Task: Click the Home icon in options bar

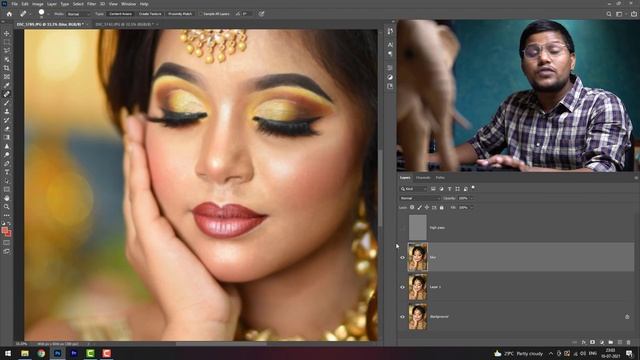Action: 9,14
